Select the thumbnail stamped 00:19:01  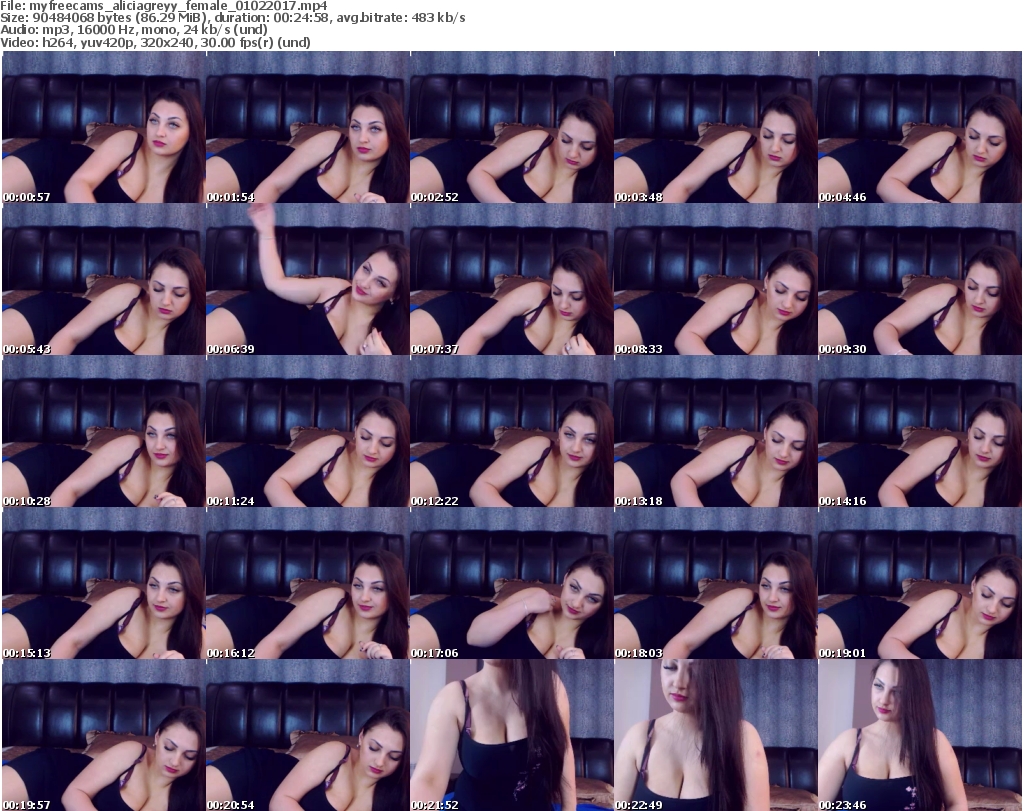(x=920, y=584)
